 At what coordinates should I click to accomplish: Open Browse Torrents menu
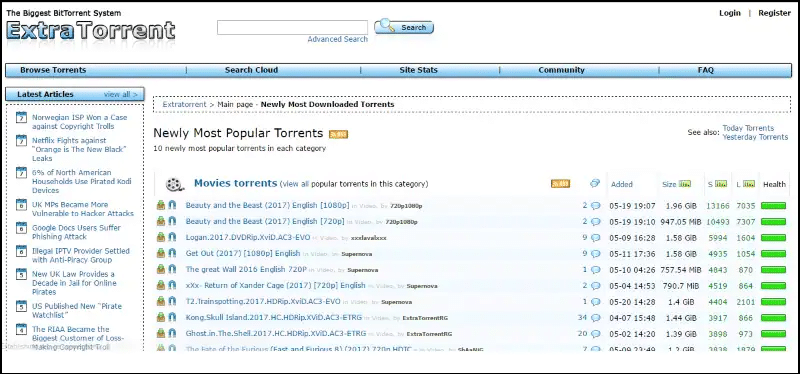[53, 70]
